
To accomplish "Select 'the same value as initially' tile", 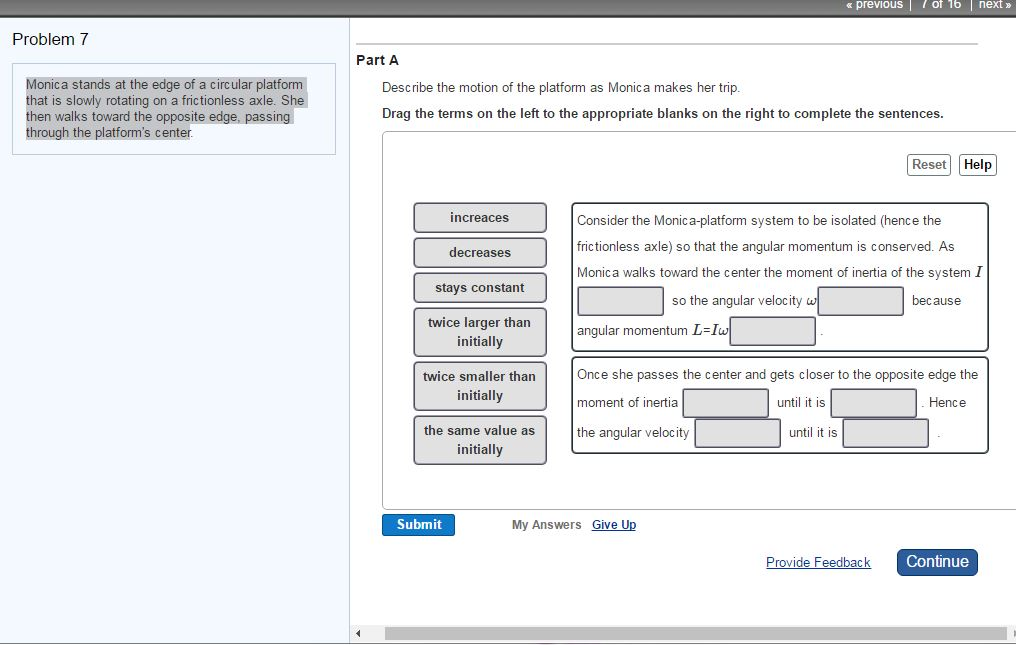I will pos(480,440).
